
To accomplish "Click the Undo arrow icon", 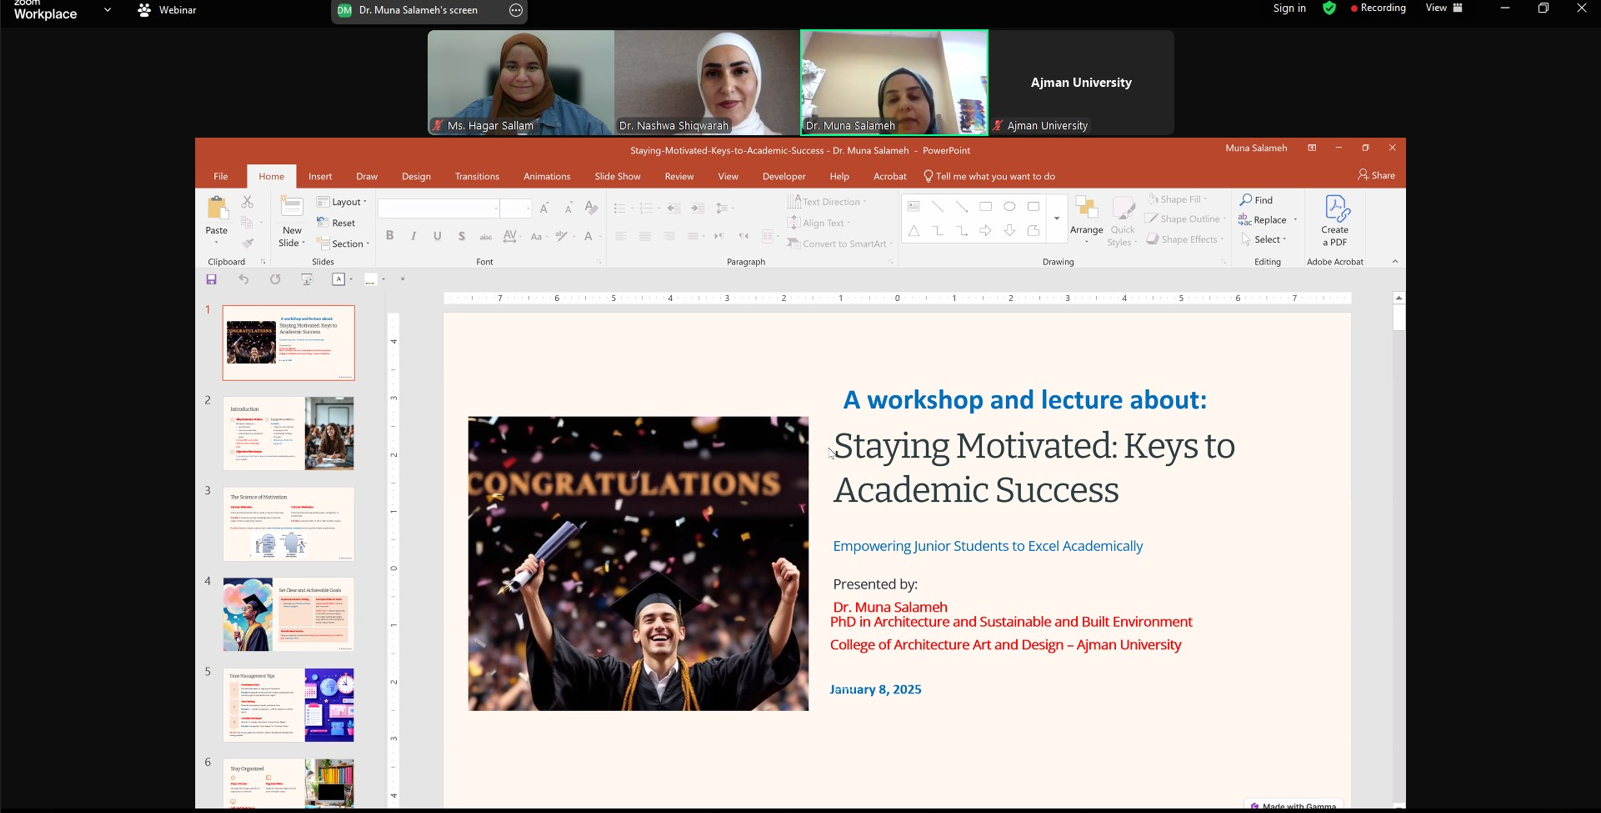I will click(x=243, y=280).
